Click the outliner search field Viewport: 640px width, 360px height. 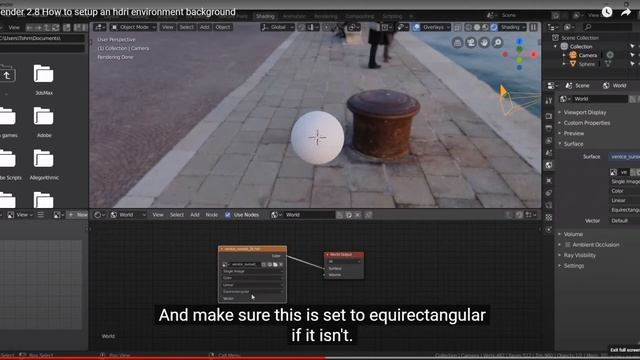click(x=608, y=27)
